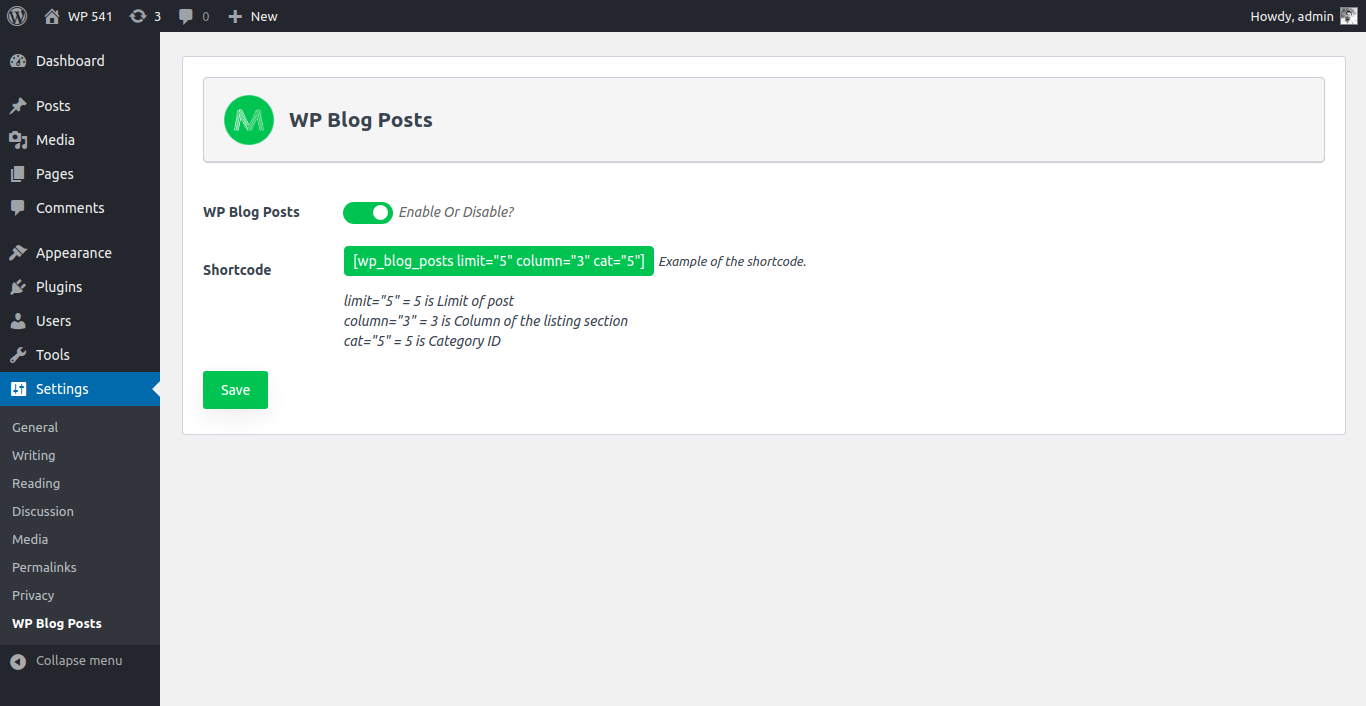Click the admin avatar image
The image size is (1366, 706).
tap(1349, 16)
